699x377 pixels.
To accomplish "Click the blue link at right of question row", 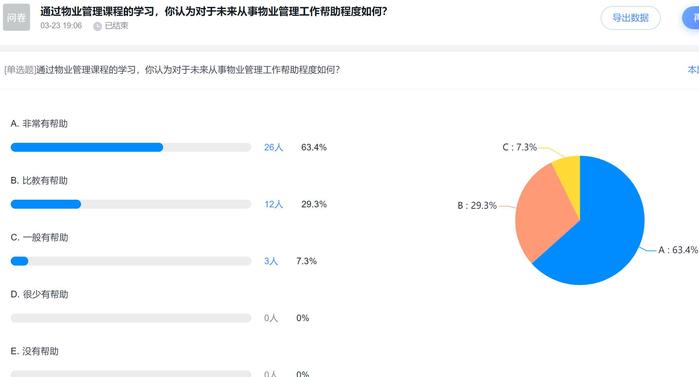I will click(x=693, y=70).
